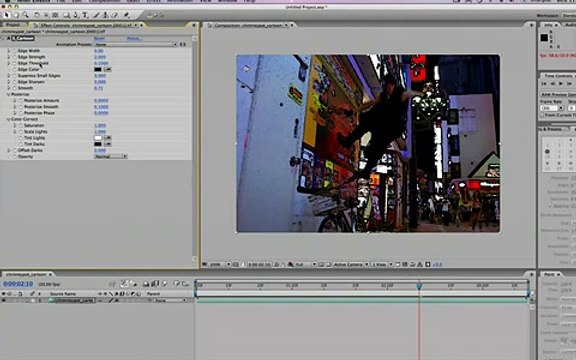The width and height of the screenshot is (576, 360).
Task: Toggle stopwatch for Posterize Amount
Action: (21, 101)
